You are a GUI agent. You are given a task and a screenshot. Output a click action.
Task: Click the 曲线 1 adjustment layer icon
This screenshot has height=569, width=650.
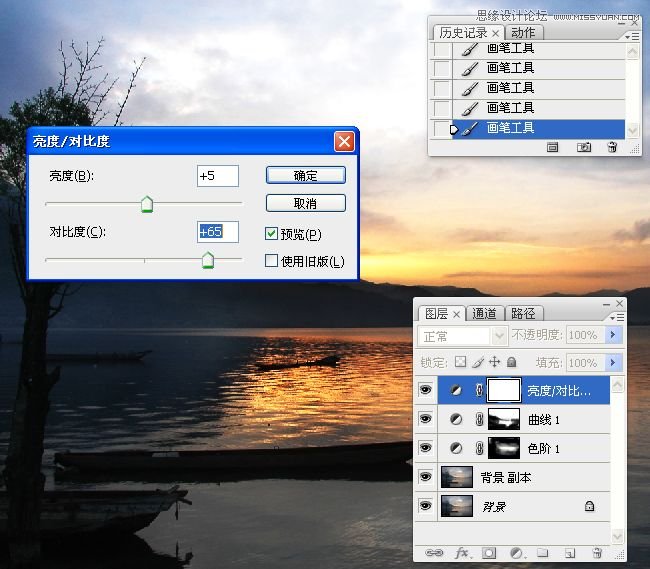click(x=456, y=419)
